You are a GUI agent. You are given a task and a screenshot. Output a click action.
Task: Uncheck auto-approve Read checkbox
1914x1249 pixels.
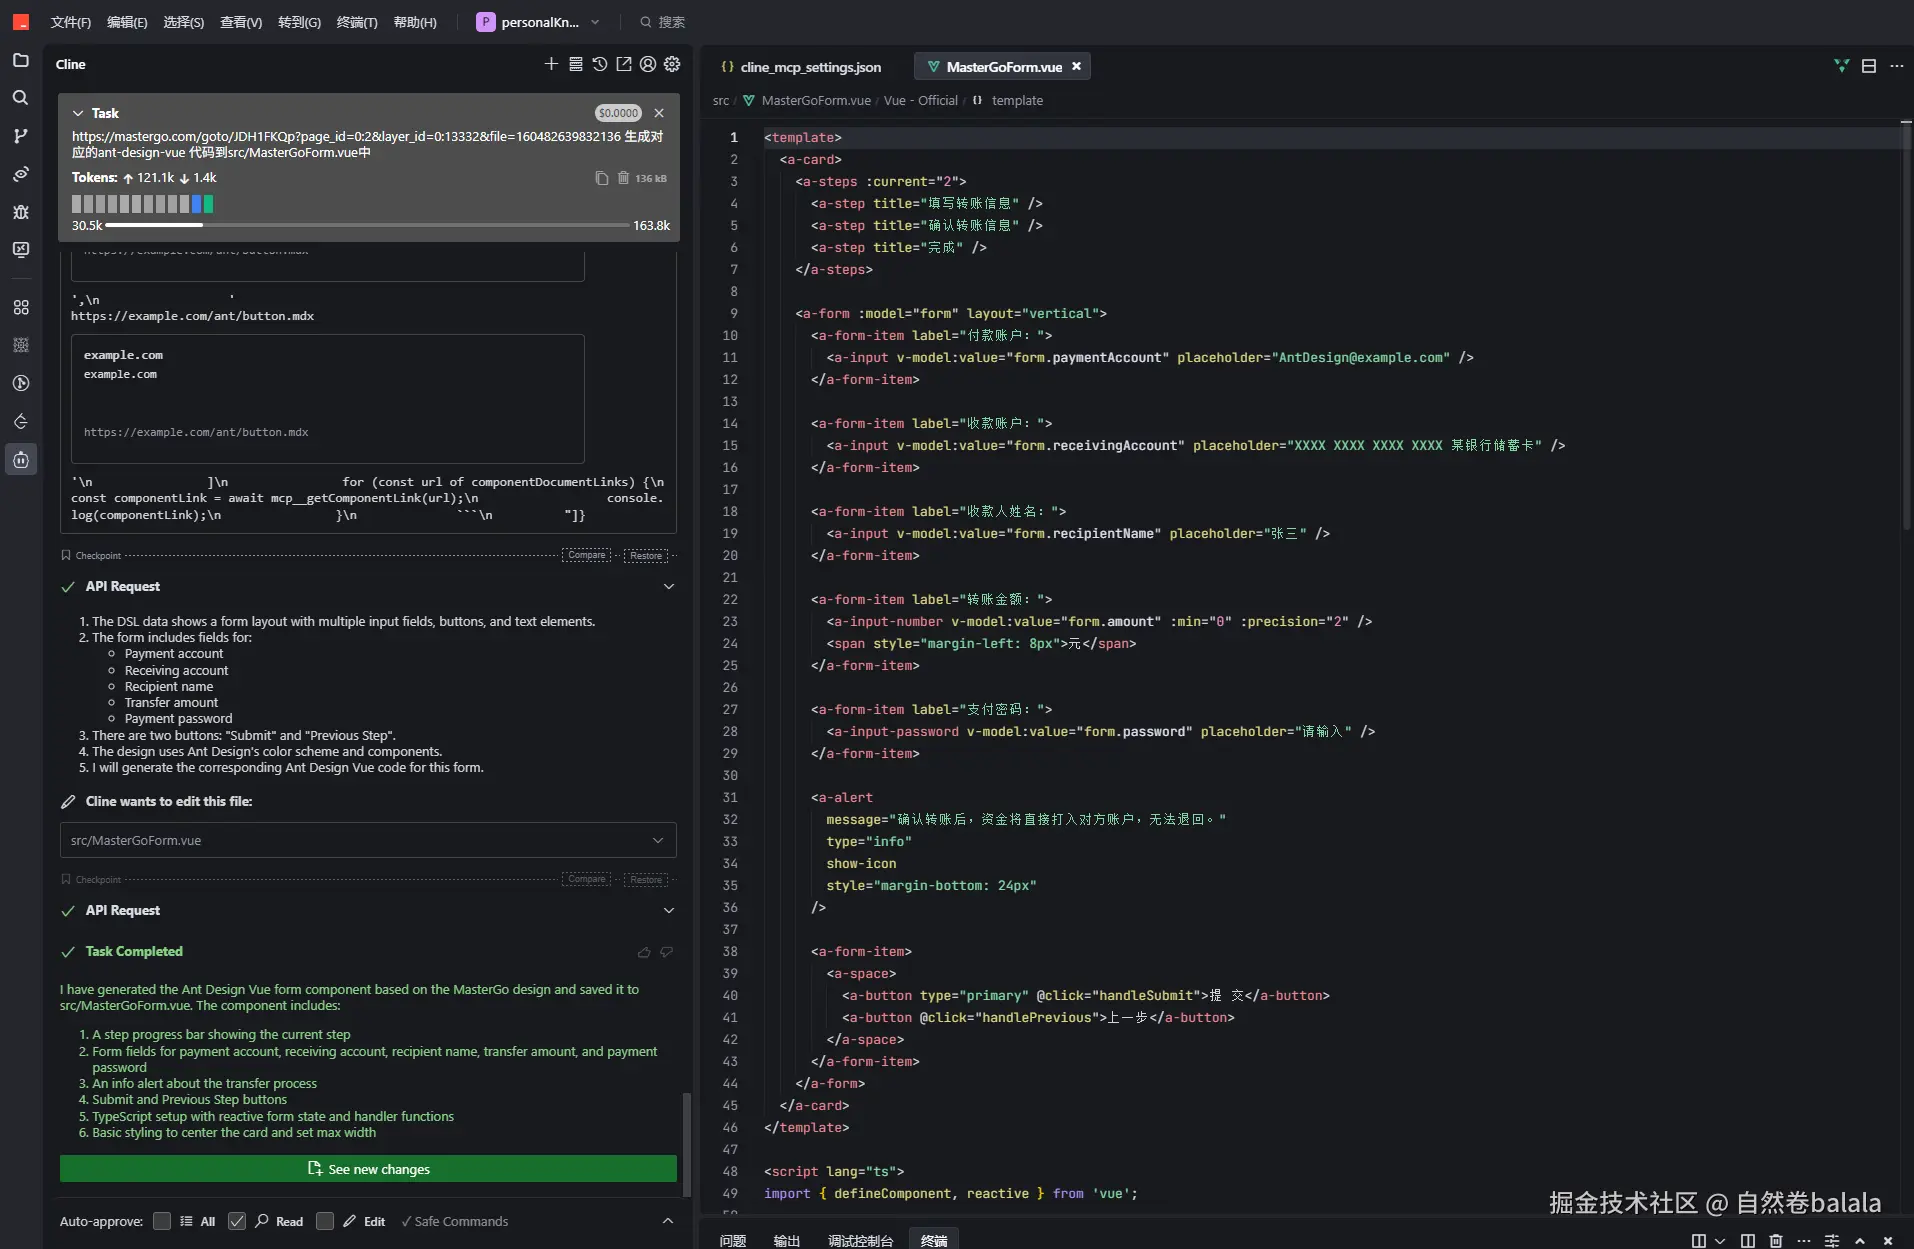click(x=237, y=1221)
